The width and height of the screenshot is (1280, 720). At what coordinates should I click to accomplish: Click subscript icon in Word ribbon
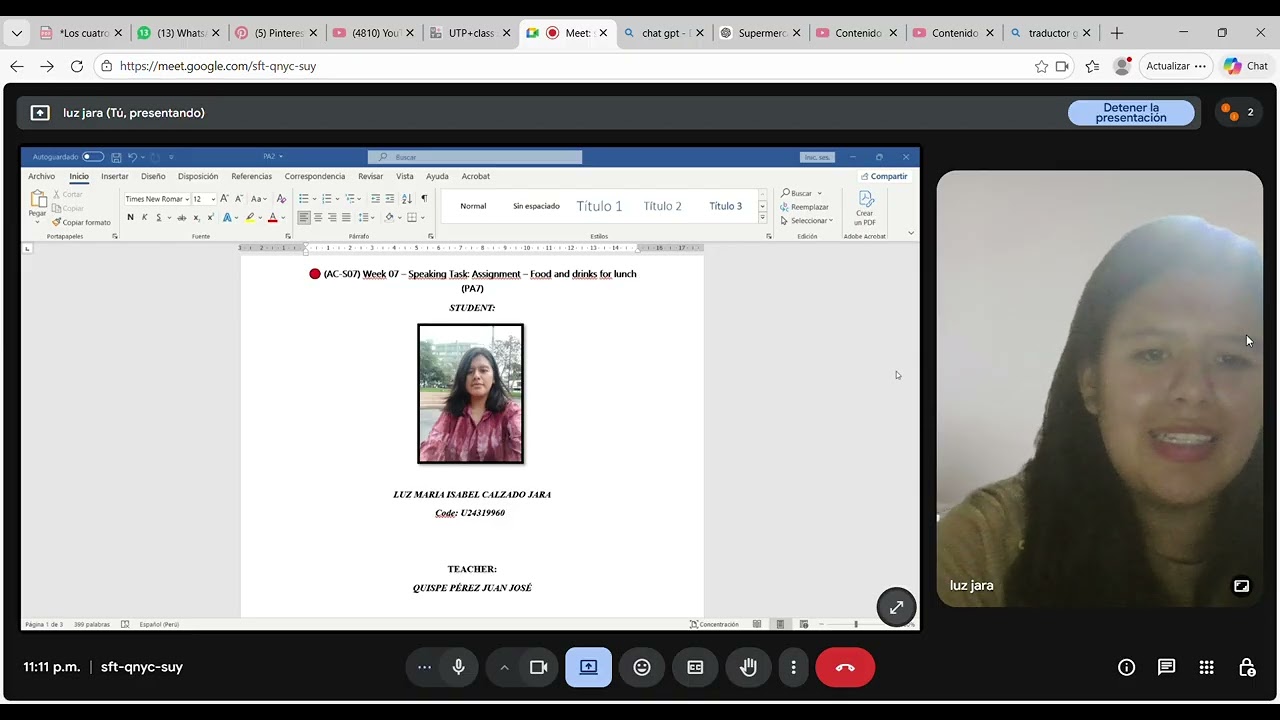point(196,217)
